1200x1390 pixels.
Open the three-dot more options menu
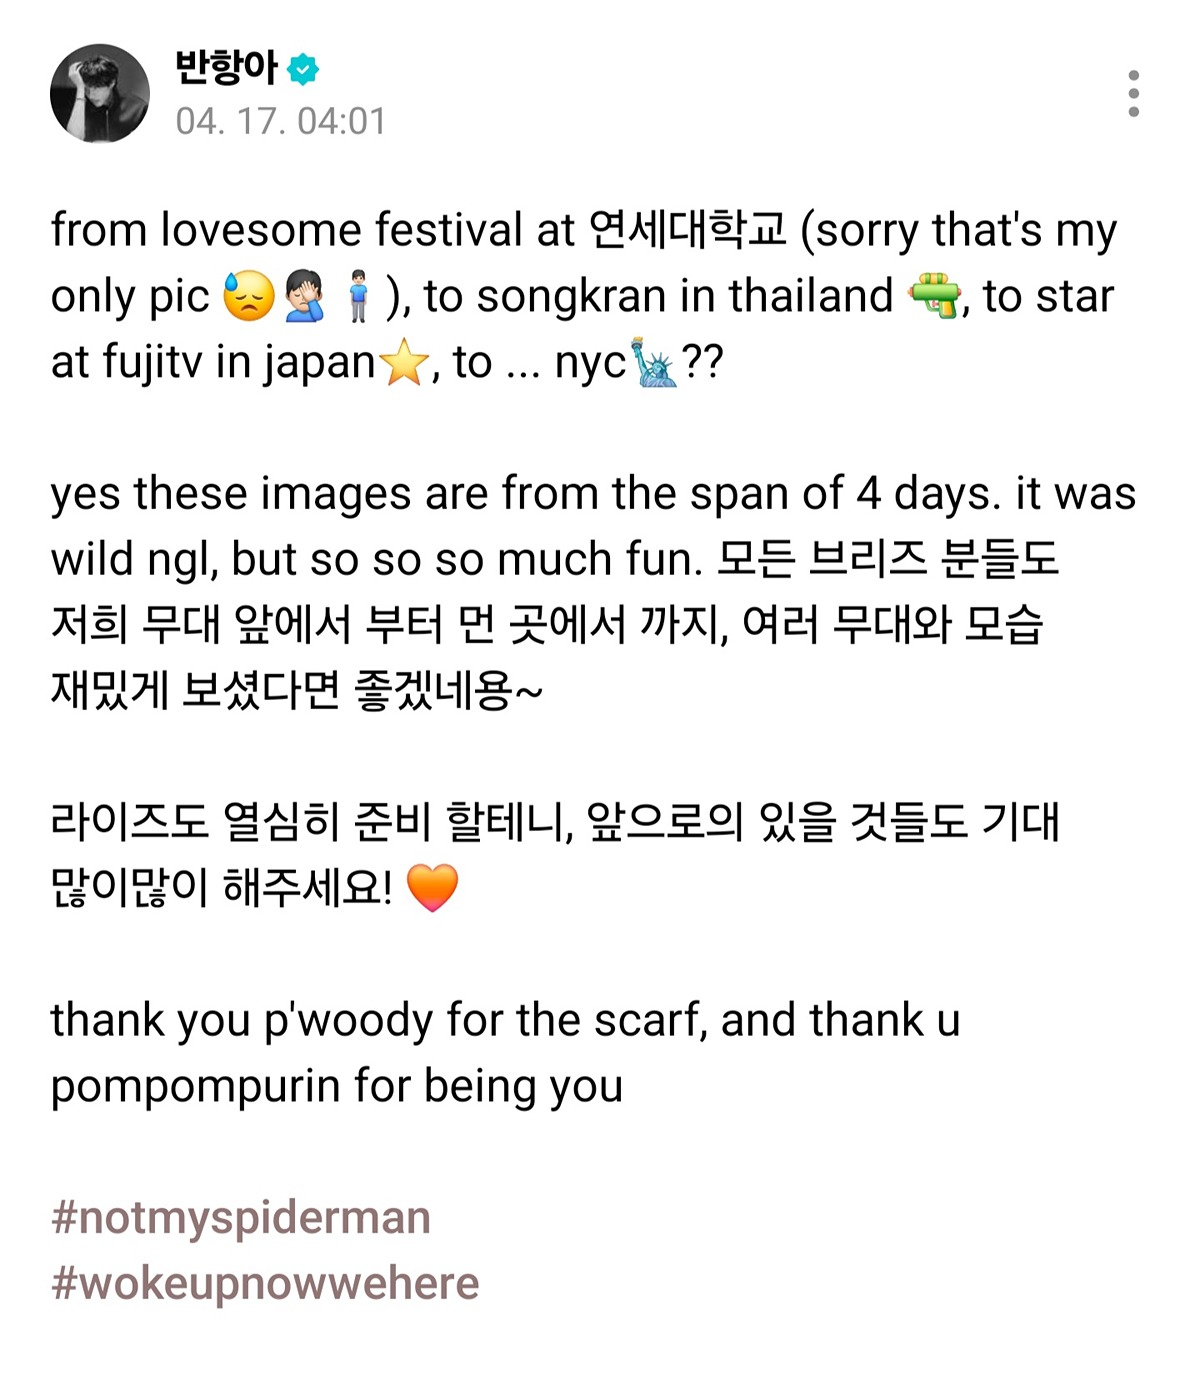tap(1133, 94)
